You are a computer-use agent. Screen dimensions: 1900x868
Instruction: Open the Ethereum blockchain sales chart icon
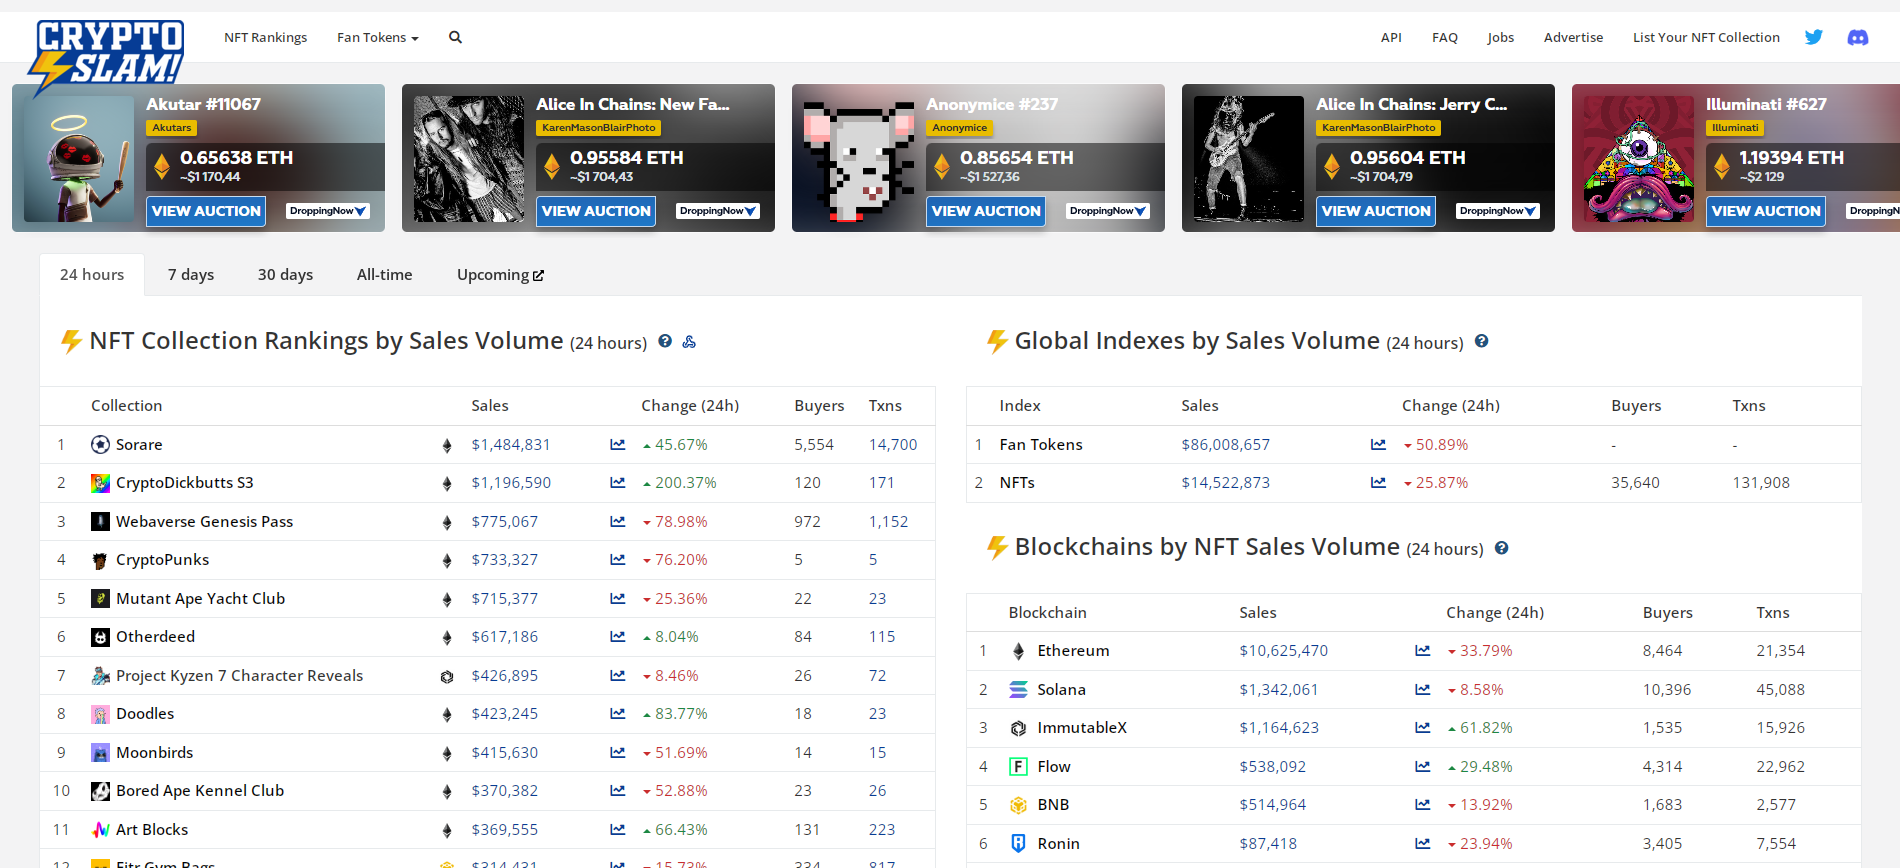(1422, 651)
